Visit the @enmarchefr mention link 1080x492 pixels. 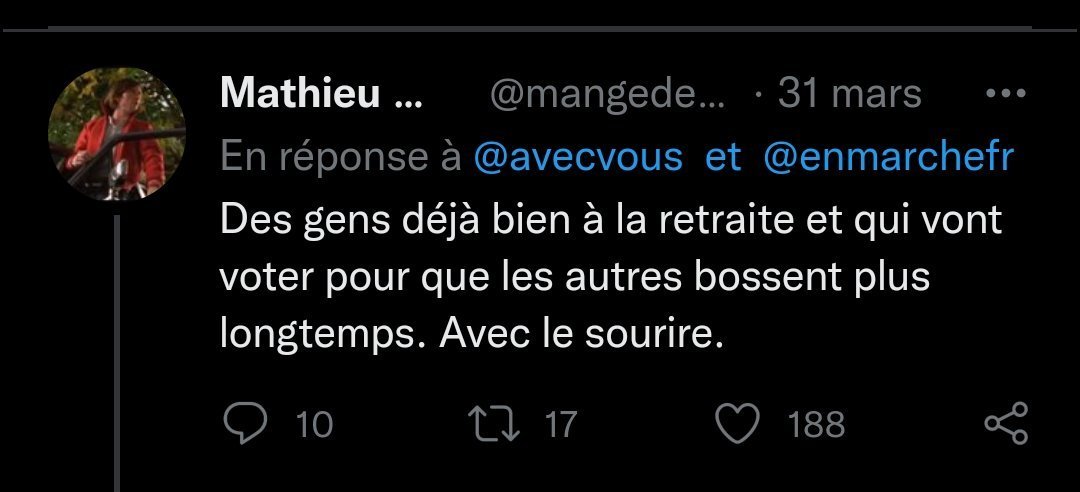point(889,157)
